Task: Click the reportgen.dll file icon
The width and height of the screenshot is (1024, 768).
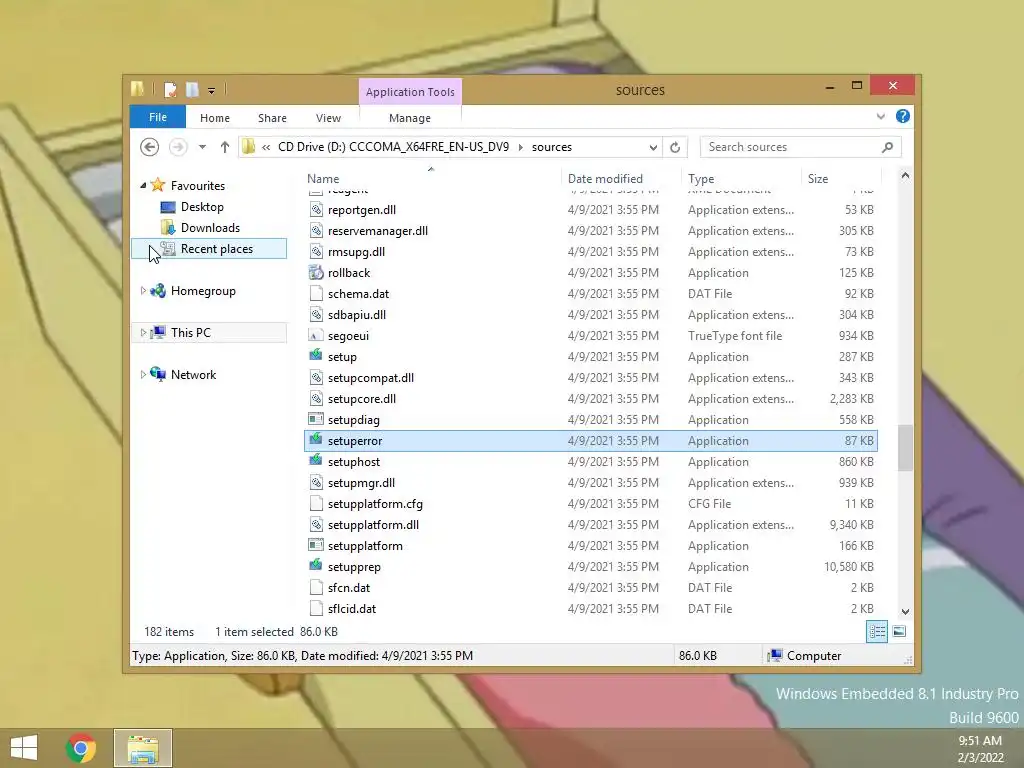Action: 316,210
